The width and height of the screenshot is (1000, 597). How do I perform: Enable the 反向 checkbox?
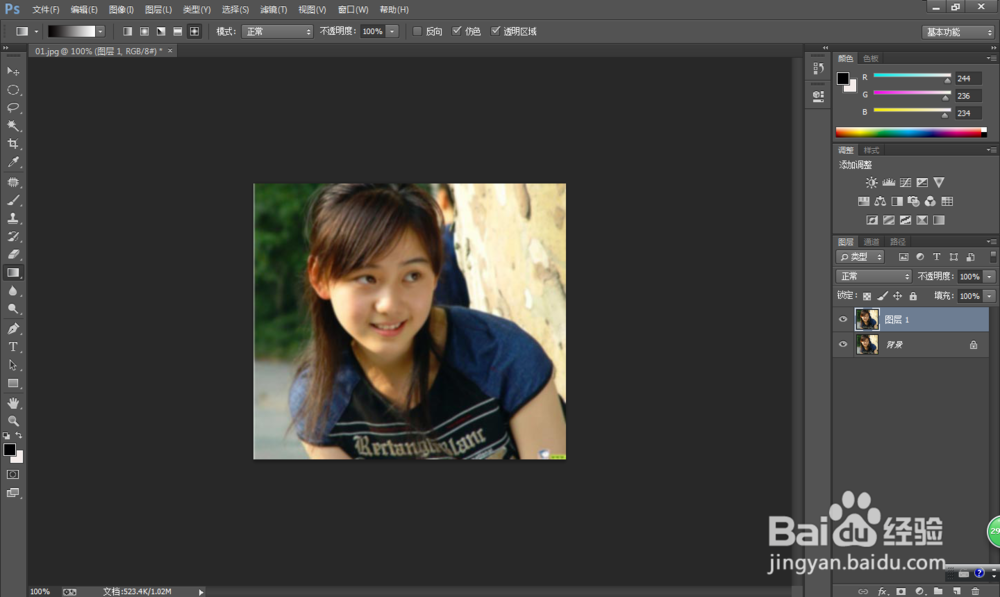pos(417,31)
